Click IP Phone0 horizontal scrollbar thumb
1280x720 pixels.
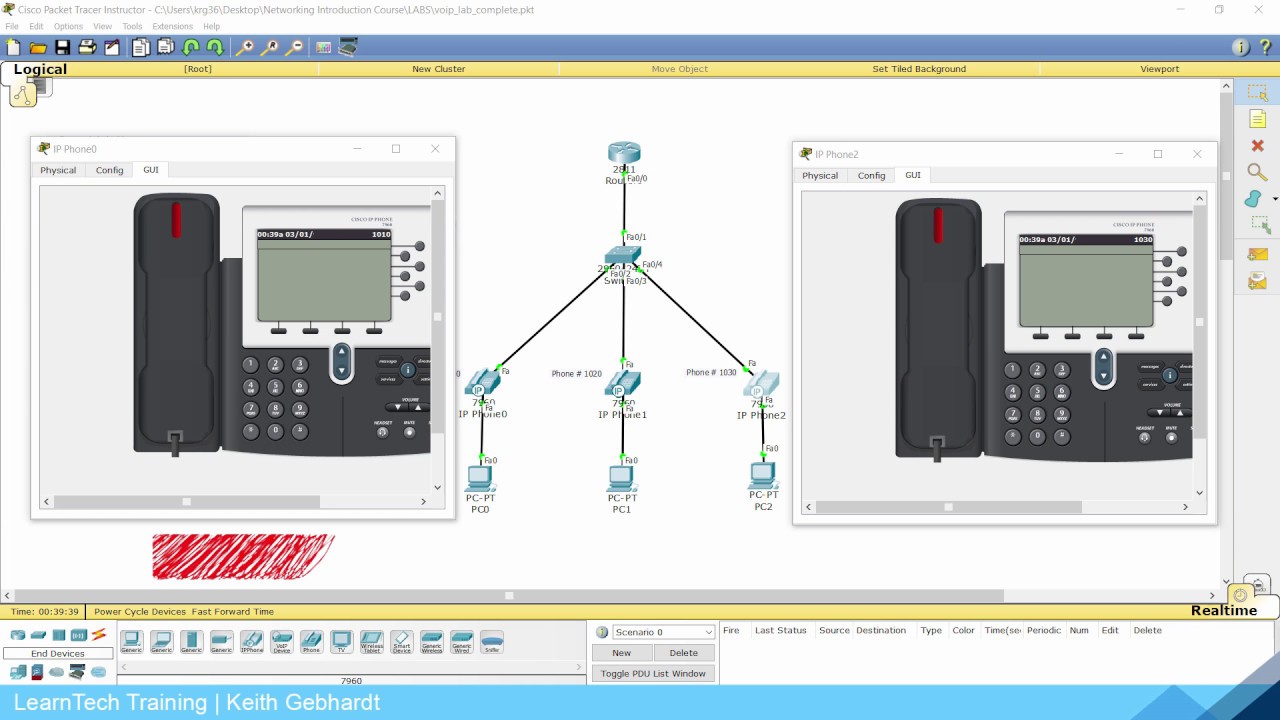pos(187,501)
